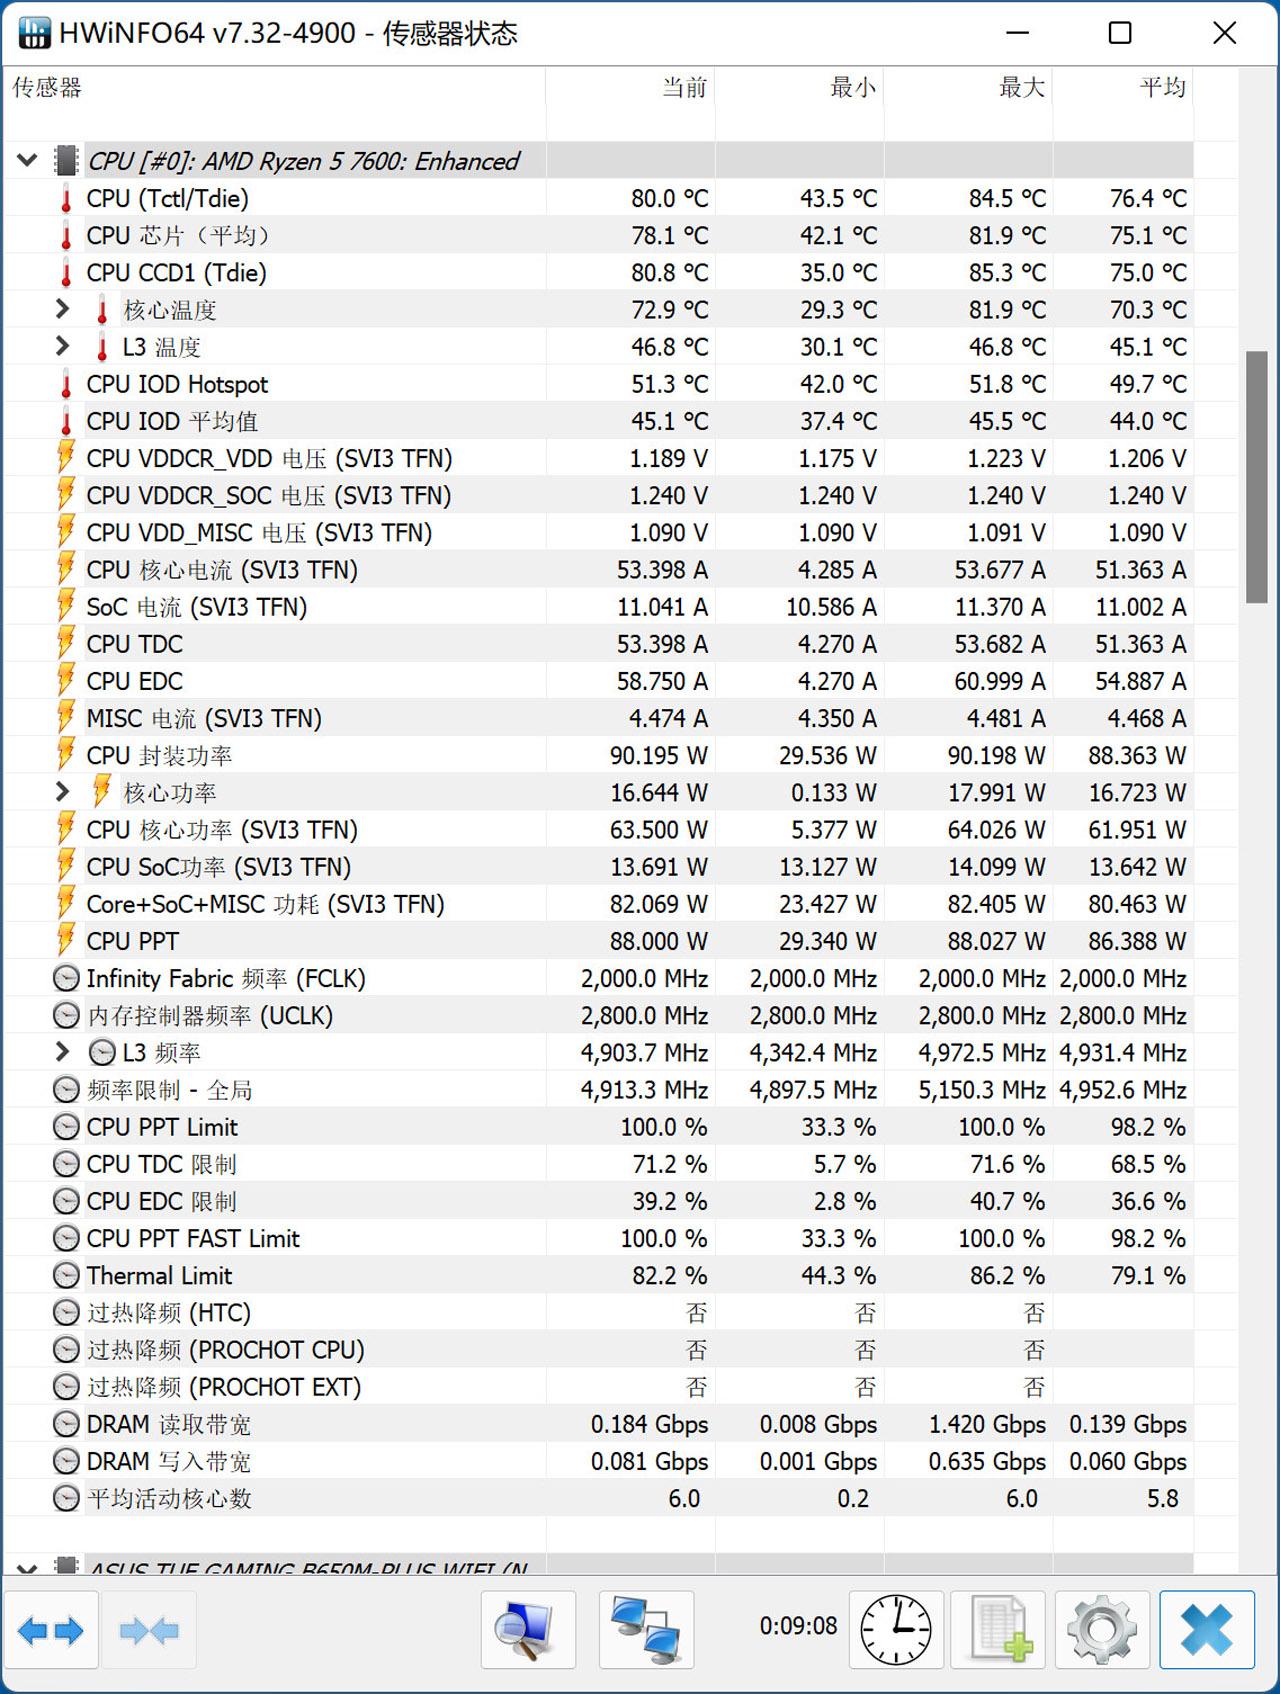The height and width of the screenshot is (1694, 1280).
Task: Start logging with the sheet-plus icon
Action: [x=998, y=1629]
